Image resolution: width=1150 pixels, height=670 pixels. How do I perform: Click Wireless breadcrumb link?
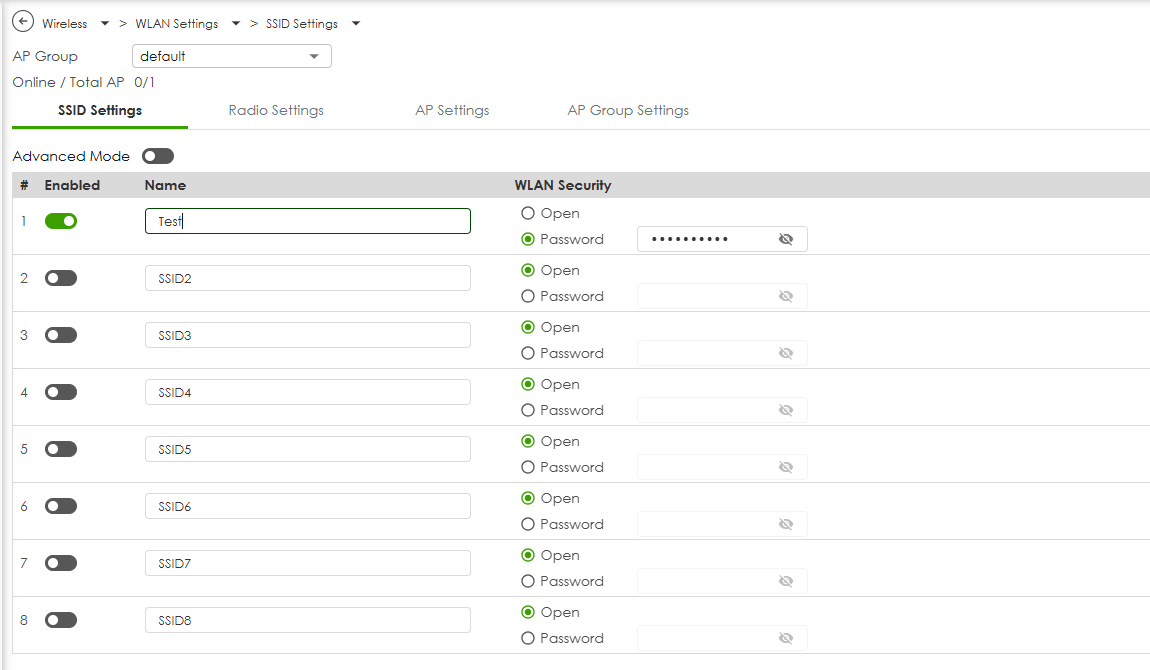tap(65, 23)
